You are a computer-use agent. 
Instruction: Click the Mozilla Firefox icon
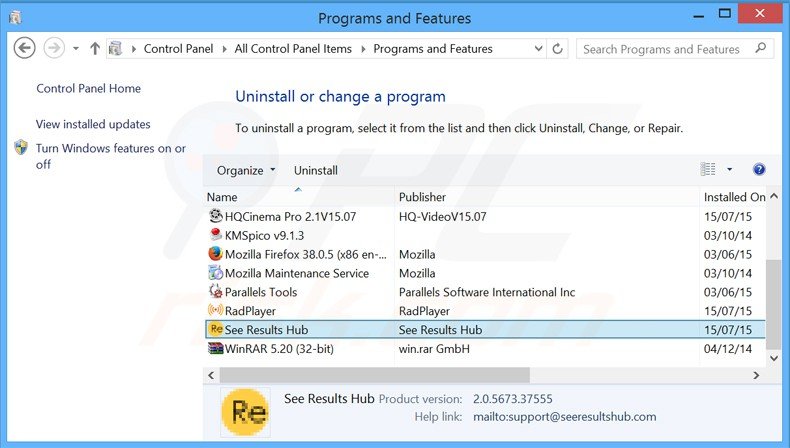(x=216, y=253)
